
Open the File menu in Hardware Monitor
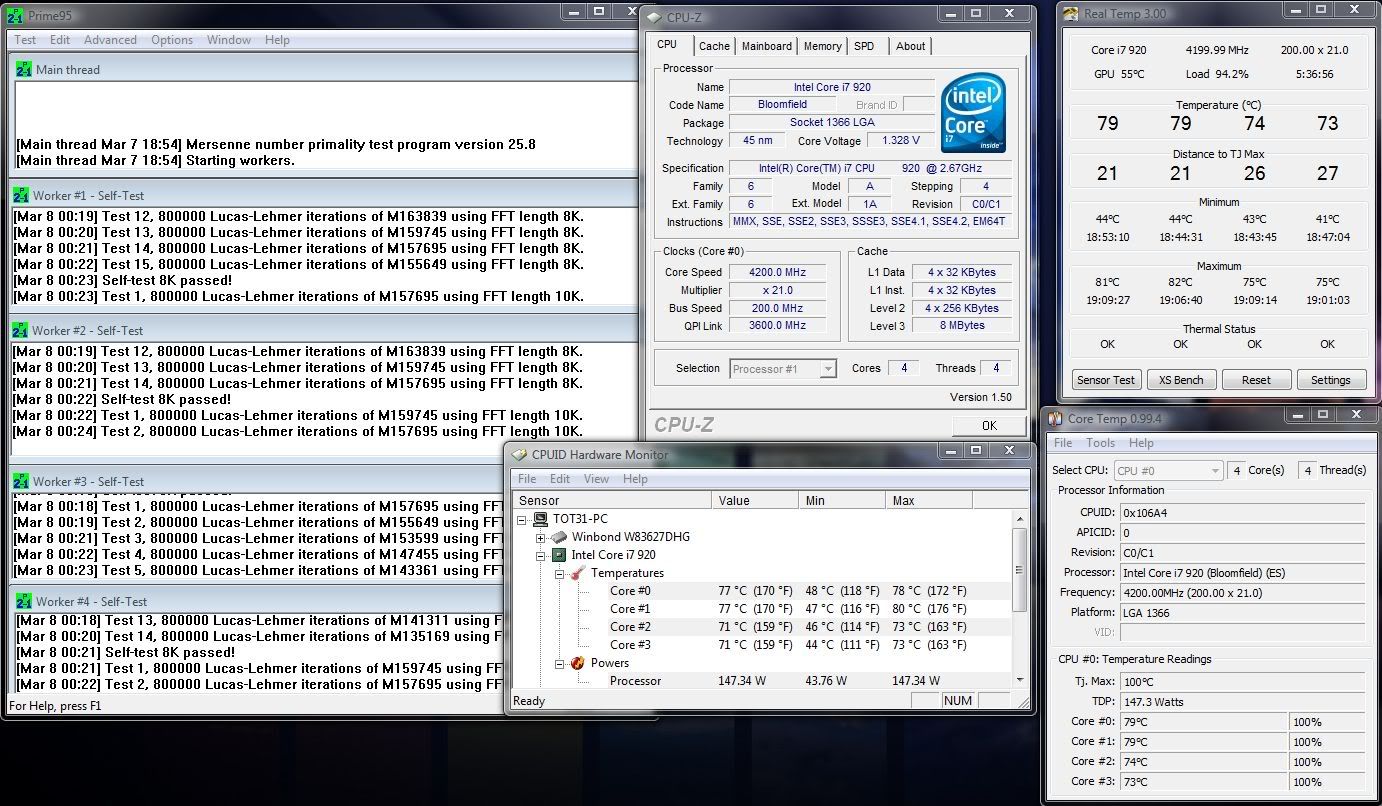527,479
